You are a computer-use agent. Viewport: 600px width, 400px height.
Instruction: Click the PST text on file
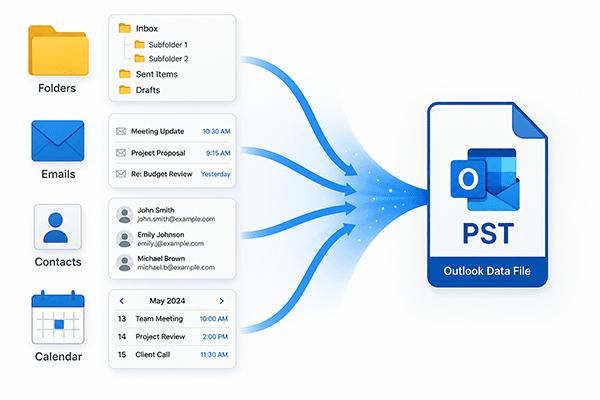click(x=488, y=233)
